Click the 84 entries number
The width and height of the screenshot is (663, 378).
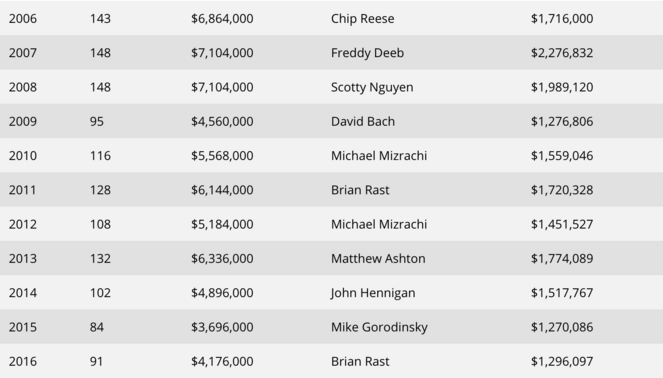(96, 327)
